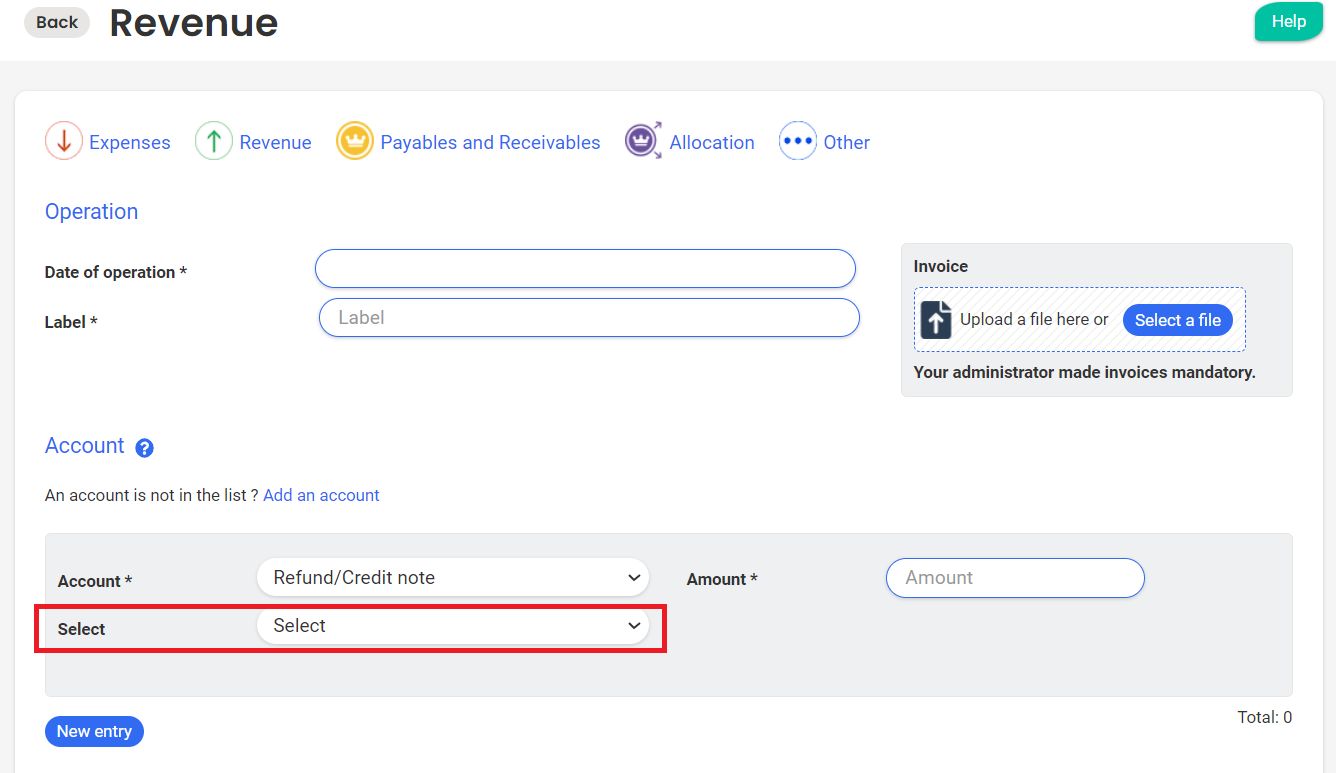The width and height of the screenshot is (1336, 773).
Task: Open the Allocation tab label
Action: tap(711, 143)
